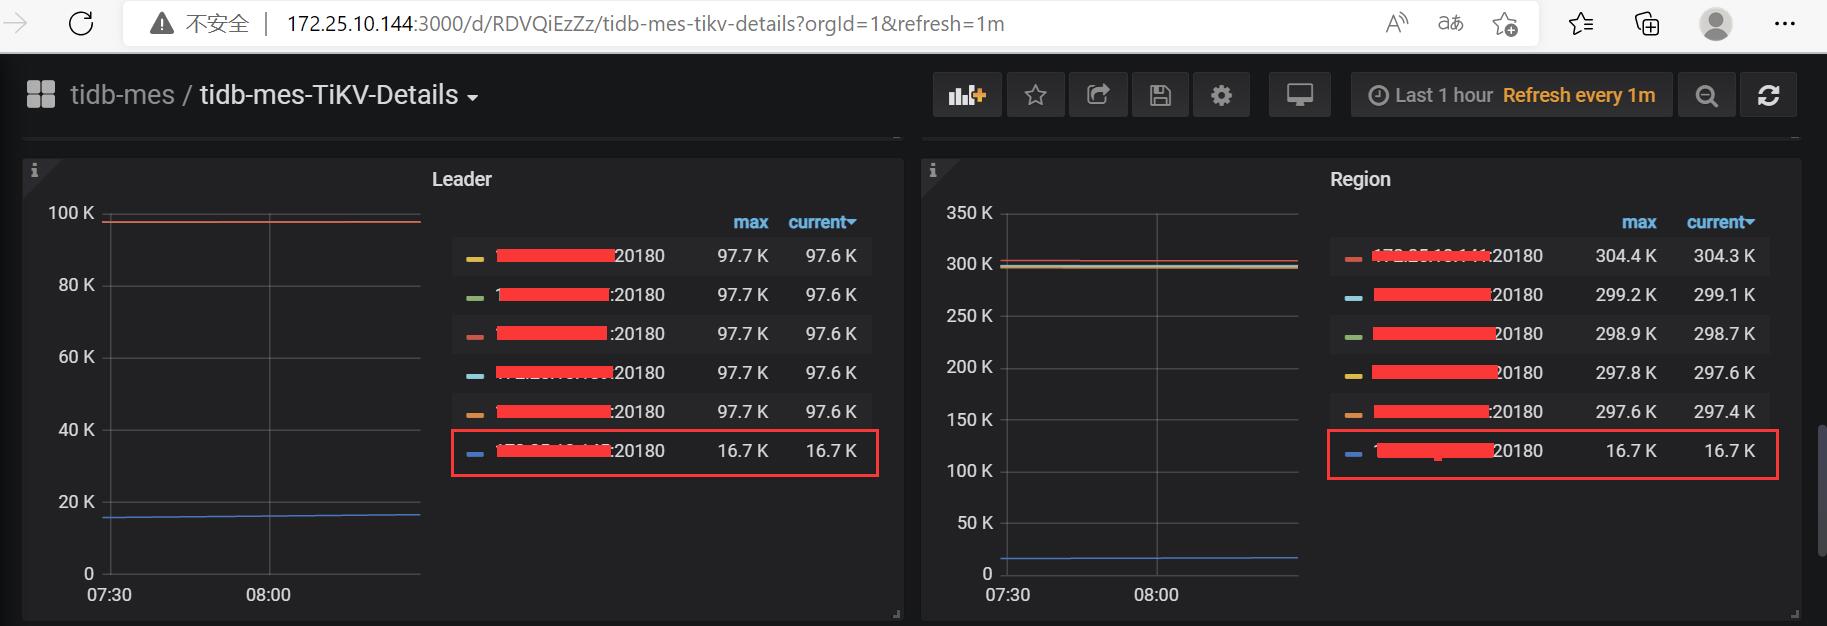Click the Region panel info icon

point(932,171)
